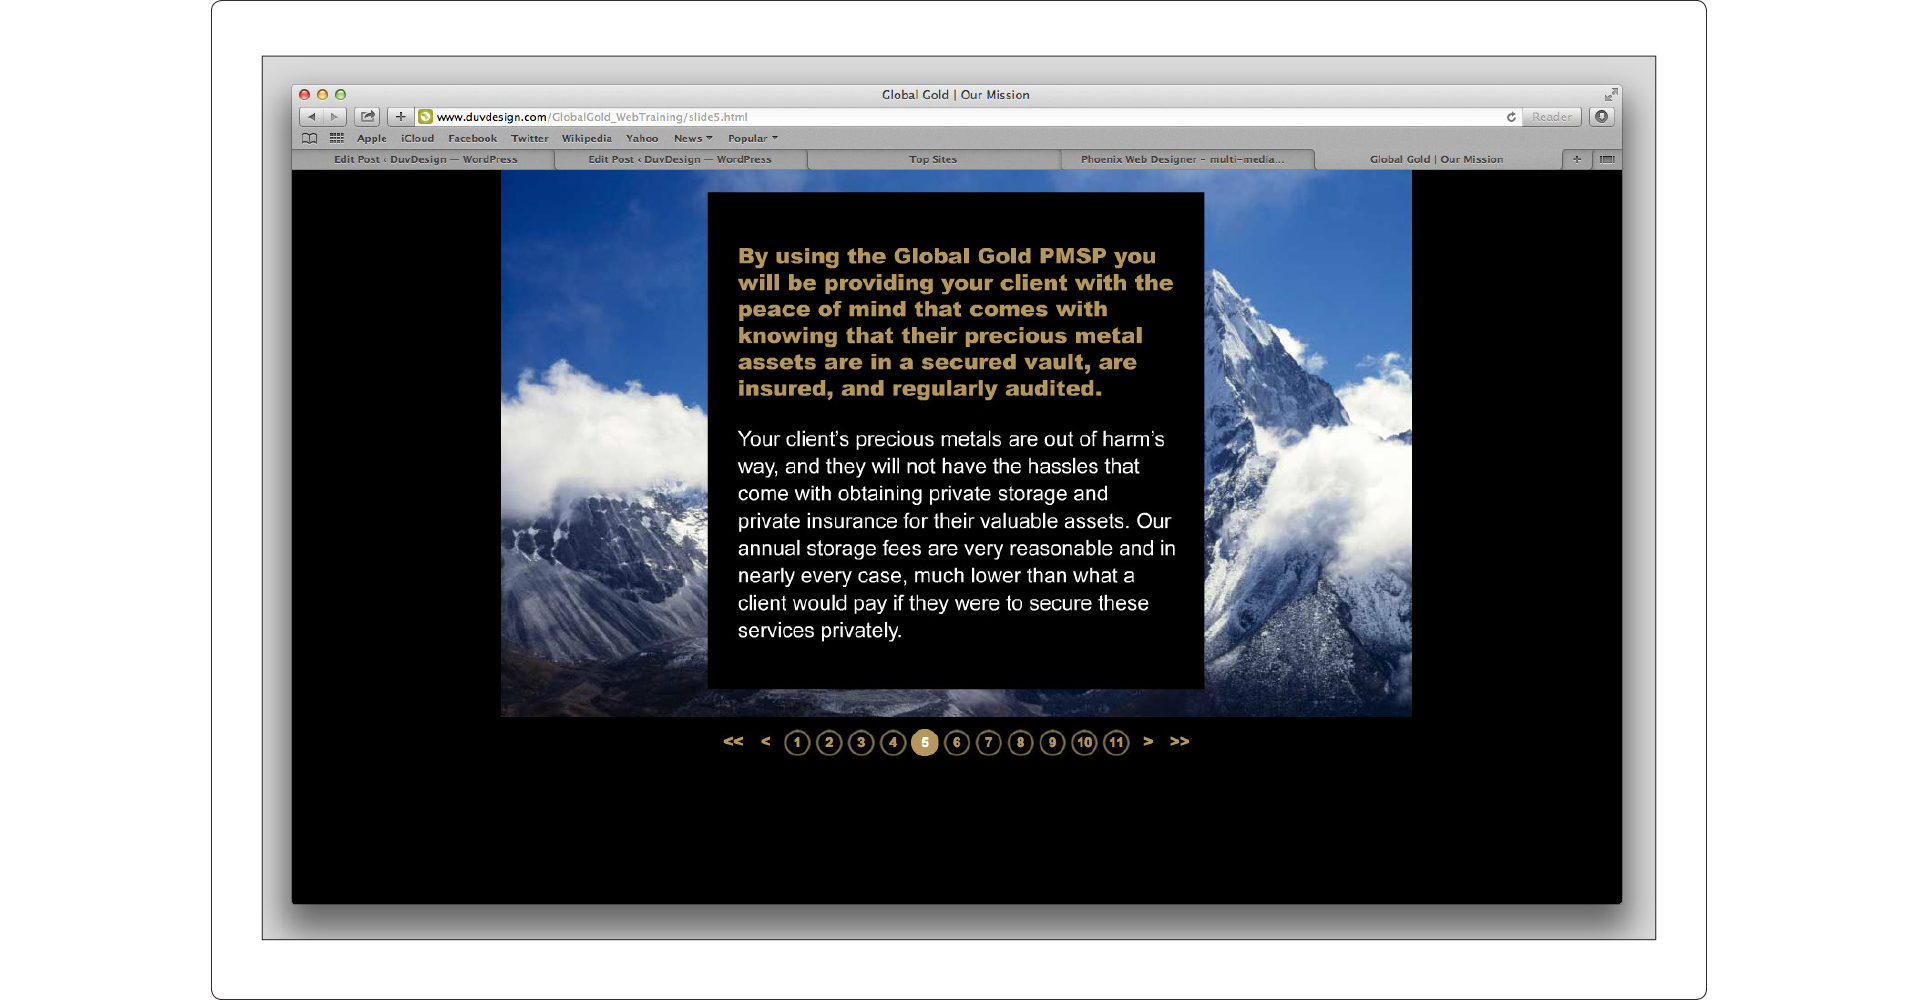The width and height of the screenshot is (1920, 1000).
Task: Switch to first Edit Post DuvDesign tab
Action: pyautogui.click(x=425, y=159)
